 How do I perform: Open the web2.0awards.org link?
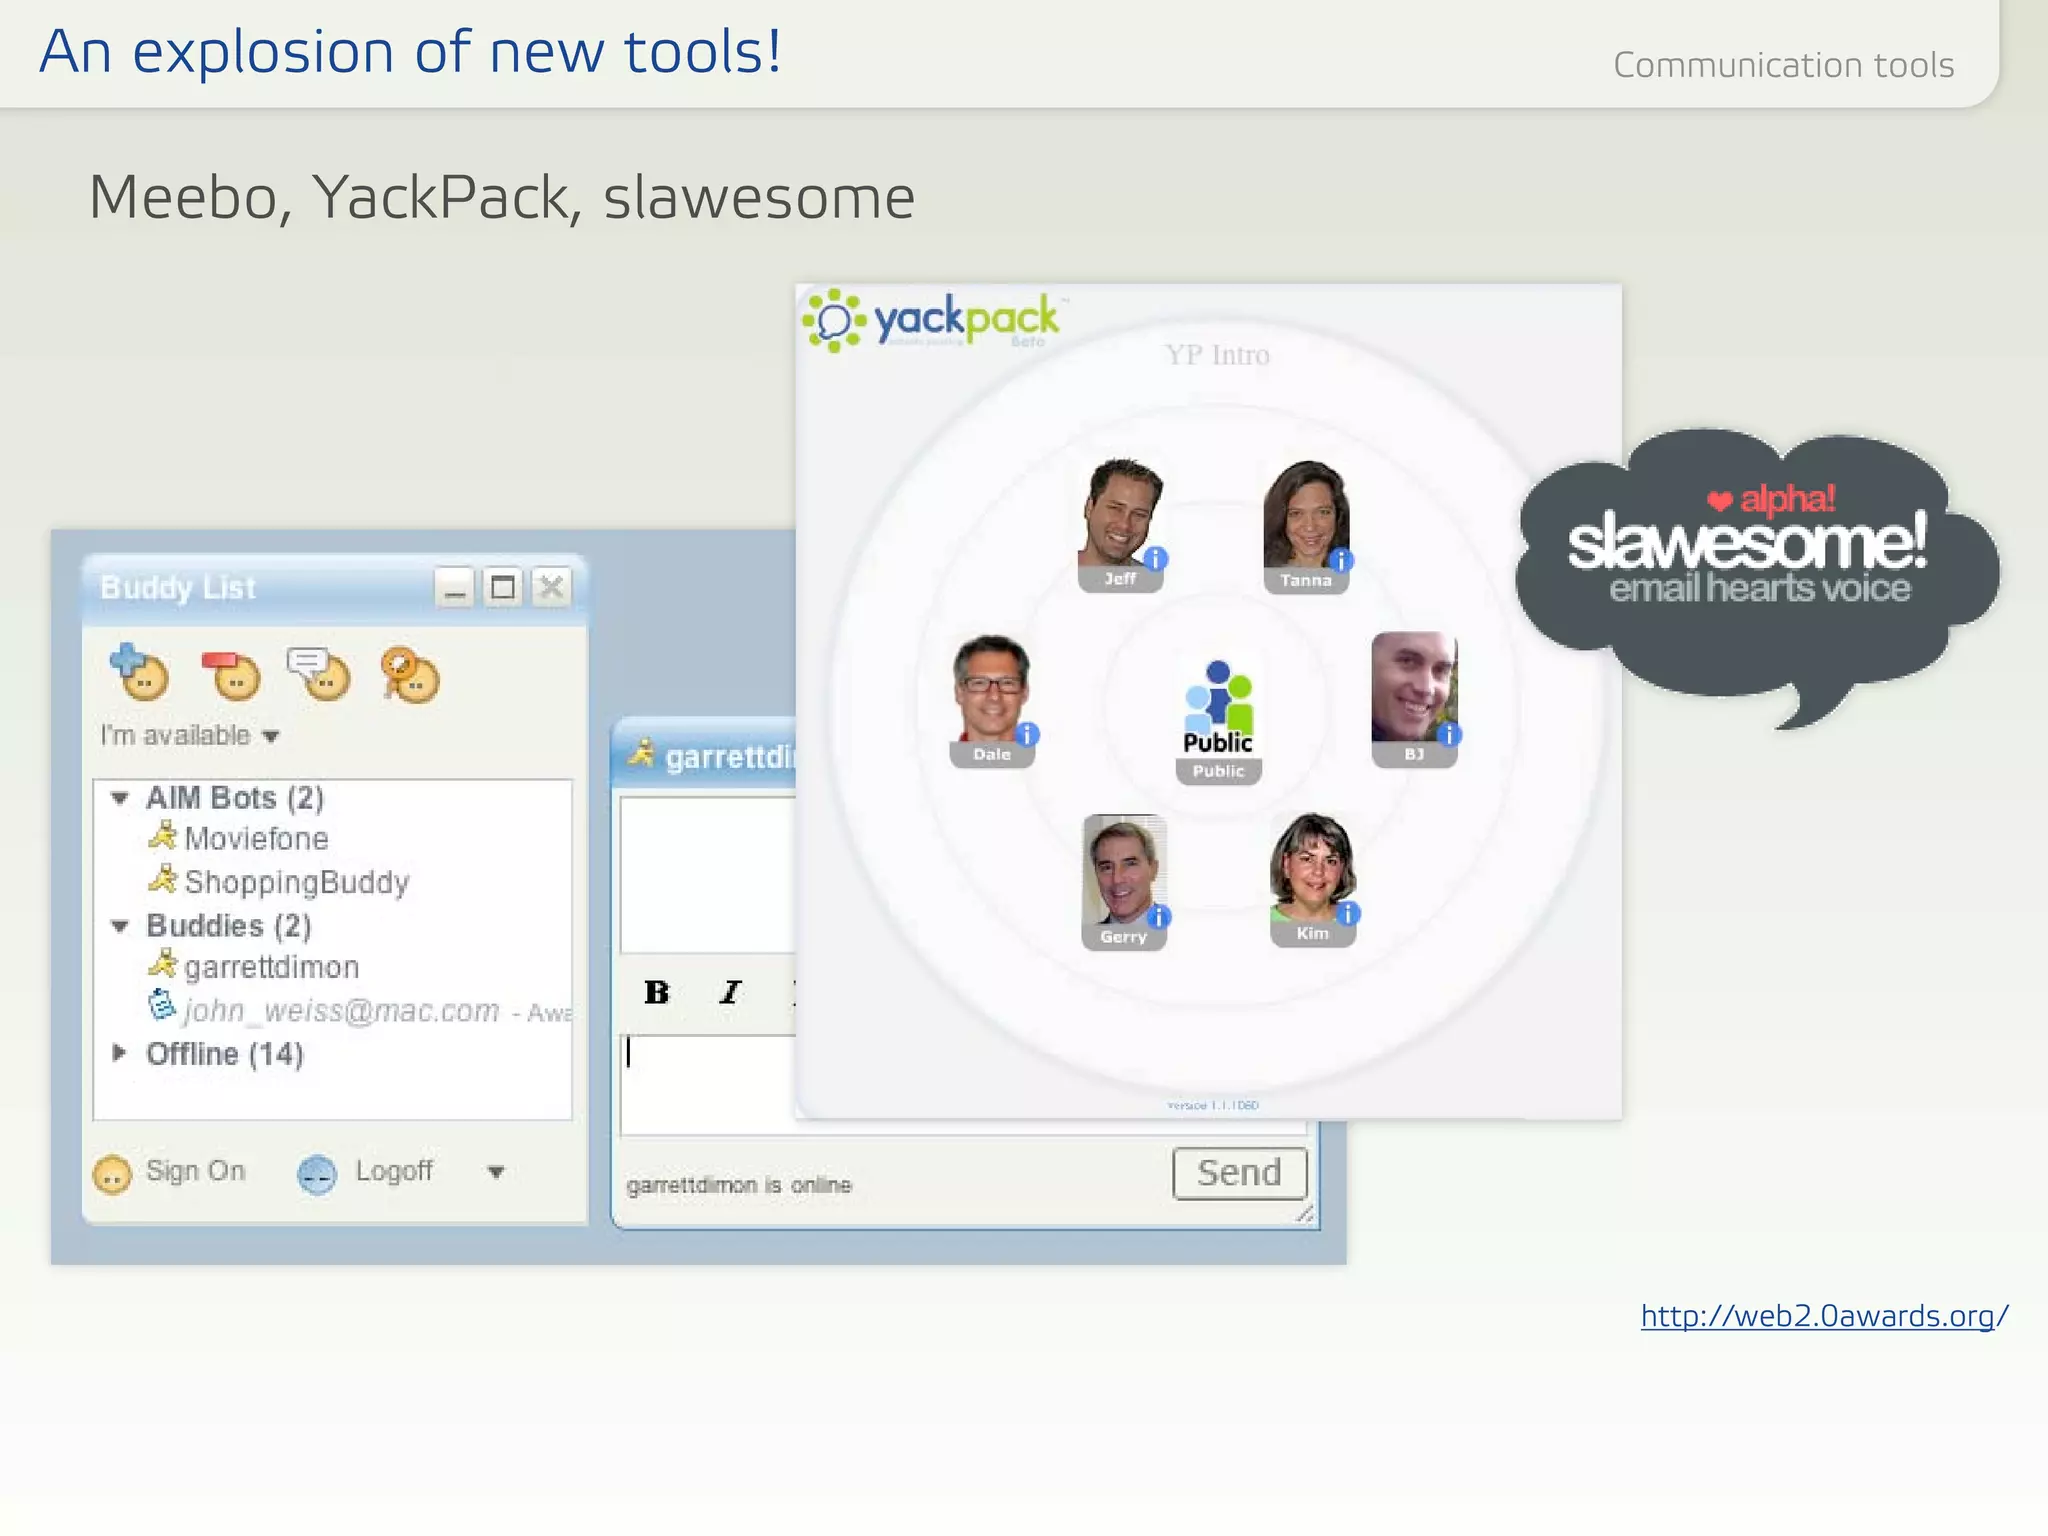pyautogui.click(x=1823, y=1316)
